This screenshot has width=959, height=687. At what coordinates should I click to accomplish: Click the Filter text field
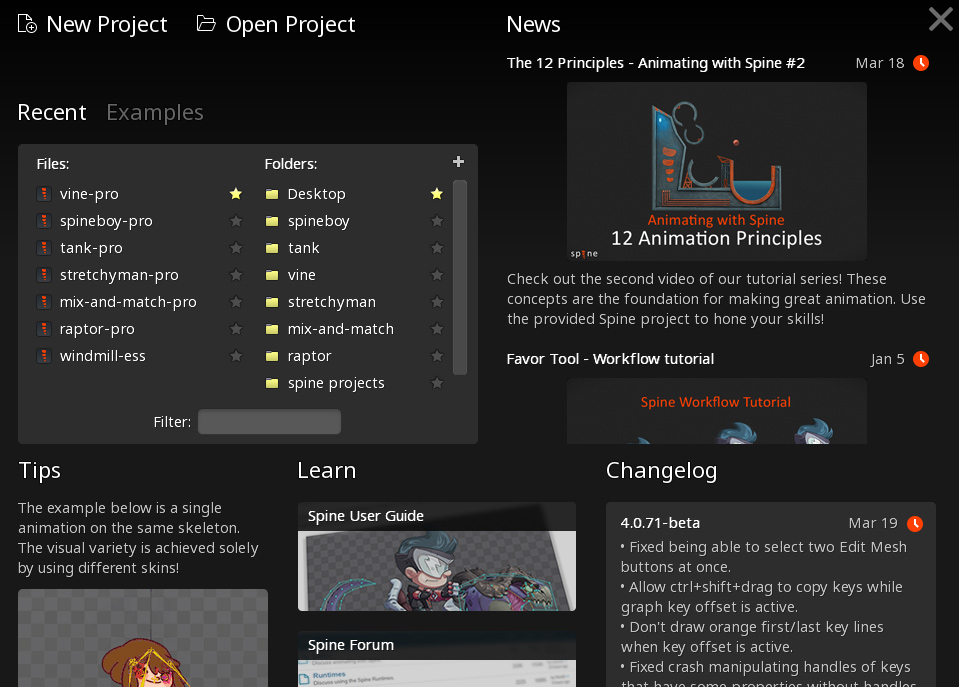click(269, 422)
